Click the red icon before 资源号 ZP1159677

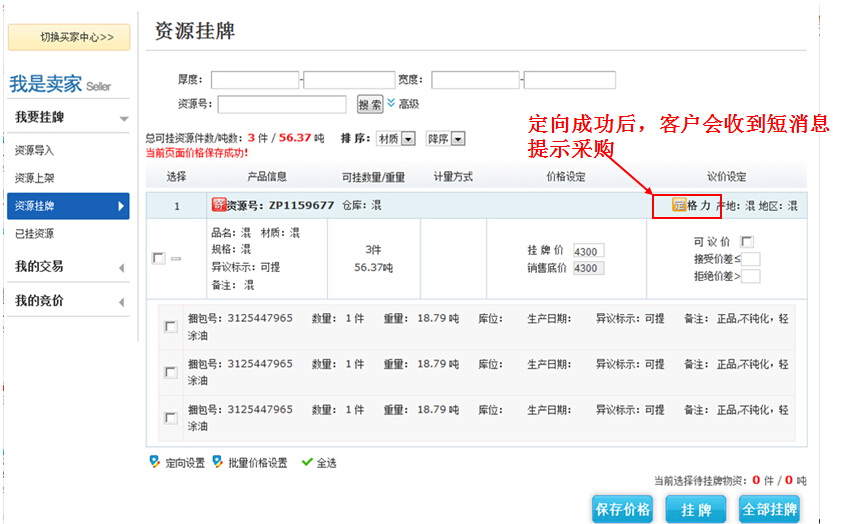(x=218, y=205)
